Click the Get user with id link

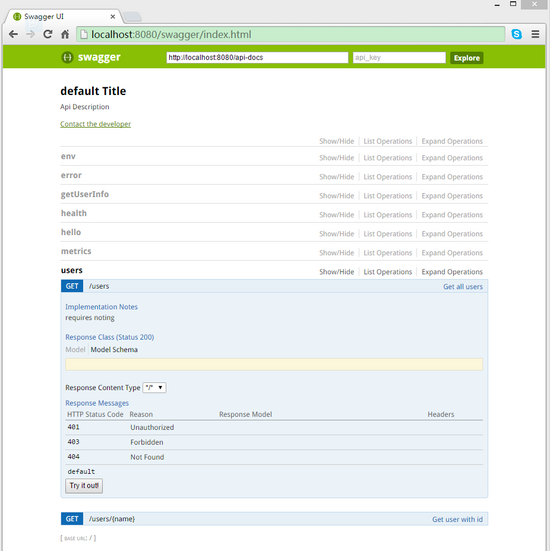pos(457,519)
